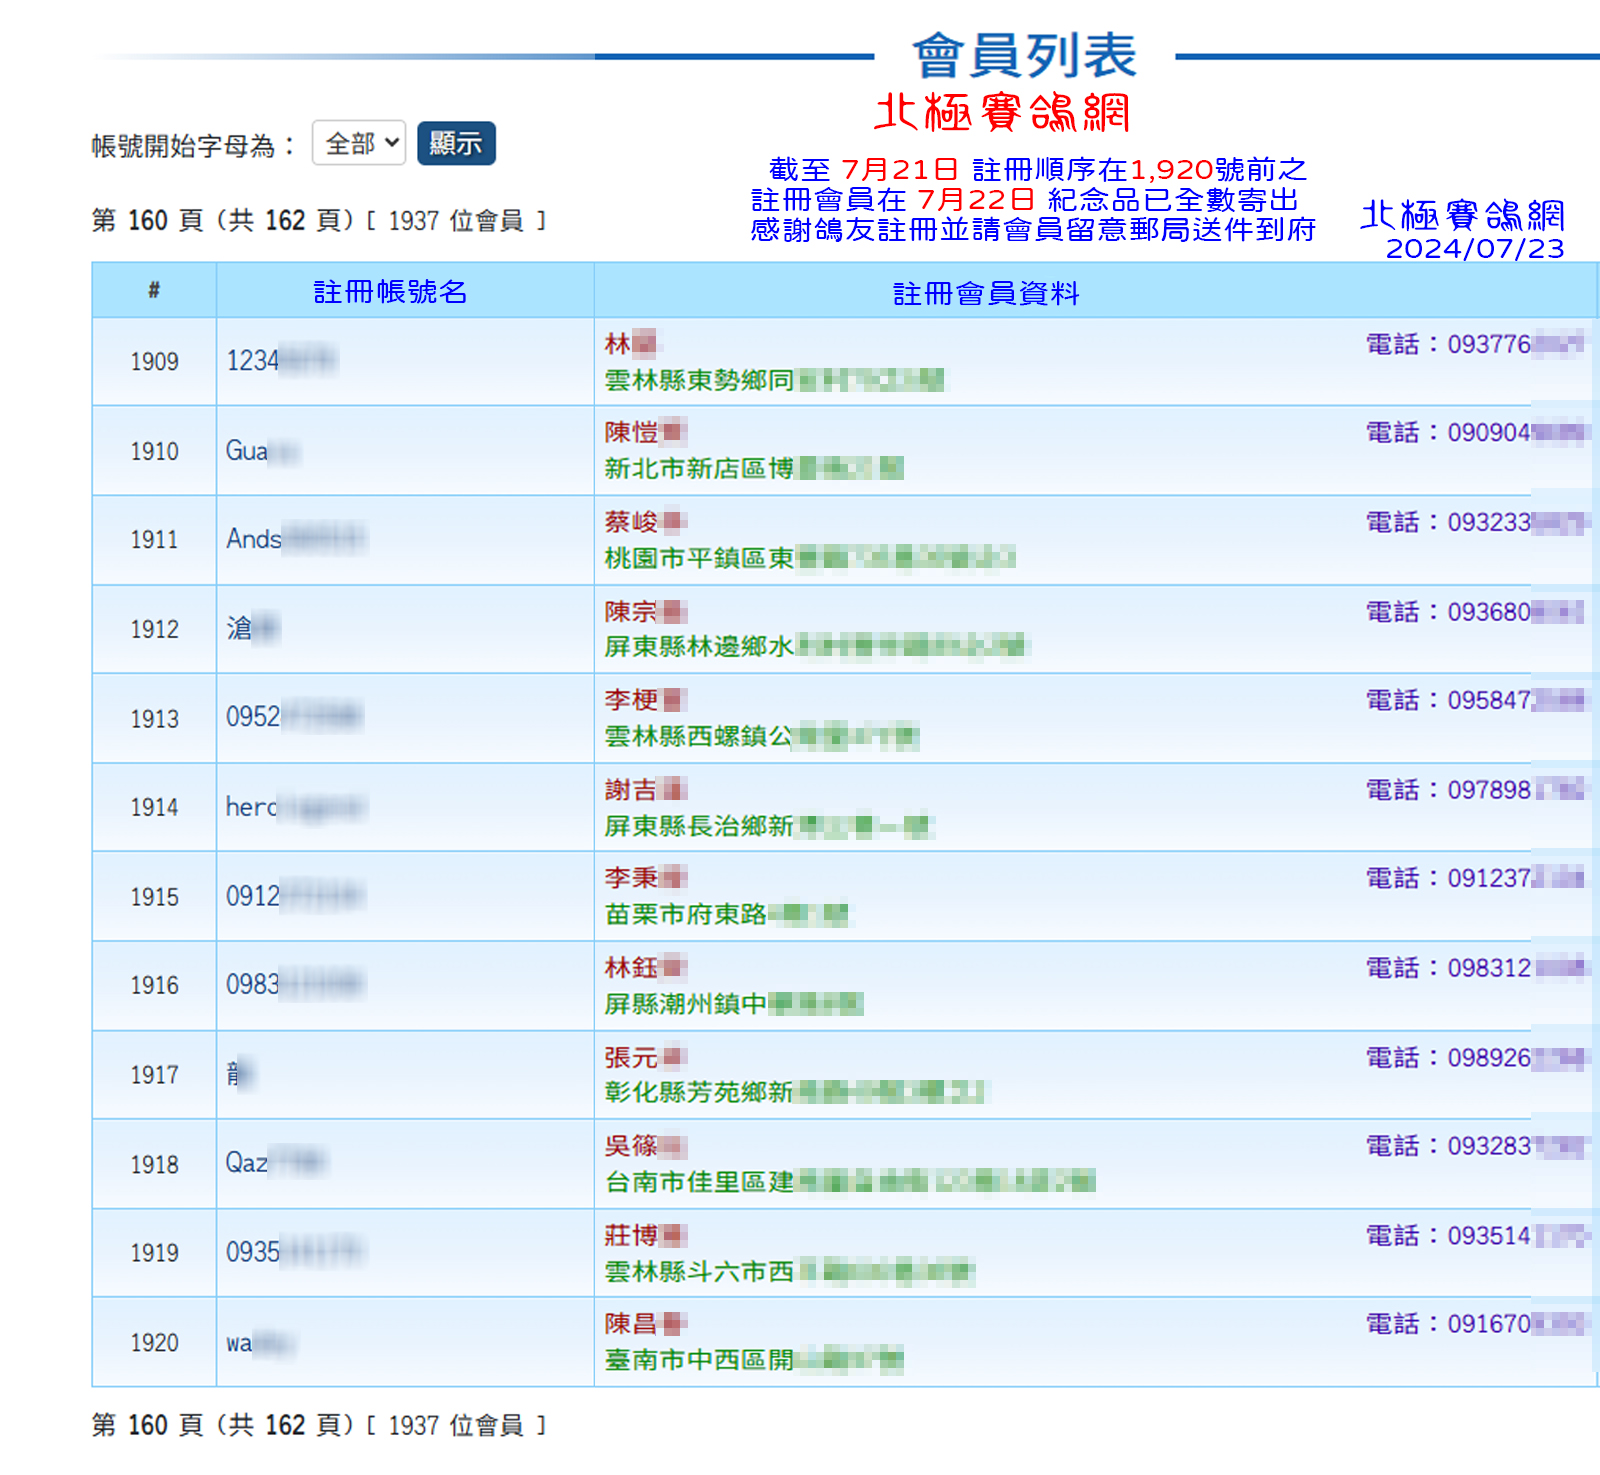The image size is (1600, 1475).
Task: Click the red 北極賽鴿網 logo text
Action: 1002,112
